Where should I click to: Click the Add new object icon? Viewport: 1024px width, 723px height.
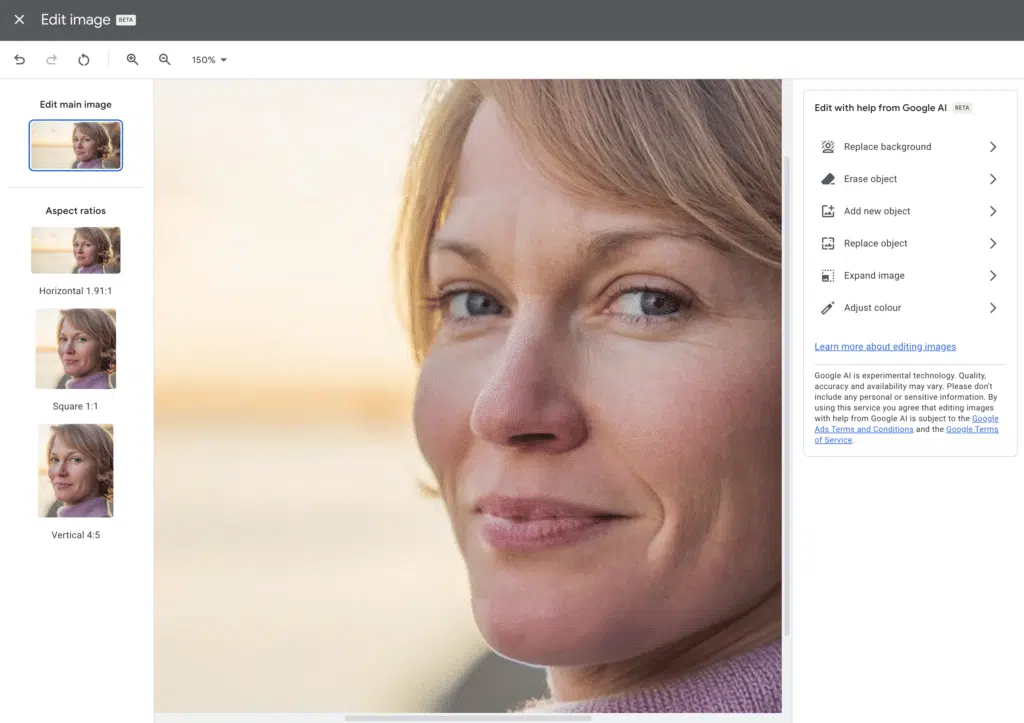(827, 211)
